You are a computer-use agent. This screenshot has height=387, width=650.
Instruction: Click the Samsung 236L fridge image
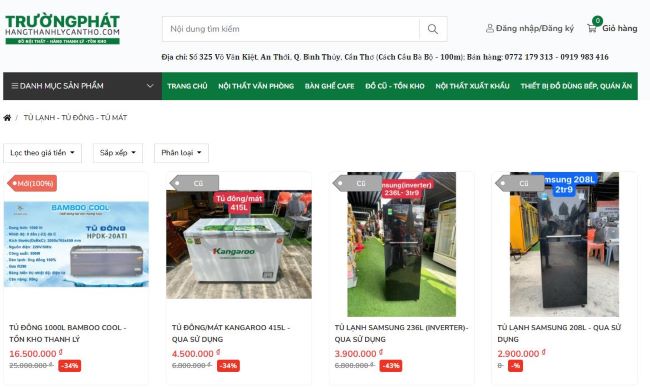tap(401, 244)
